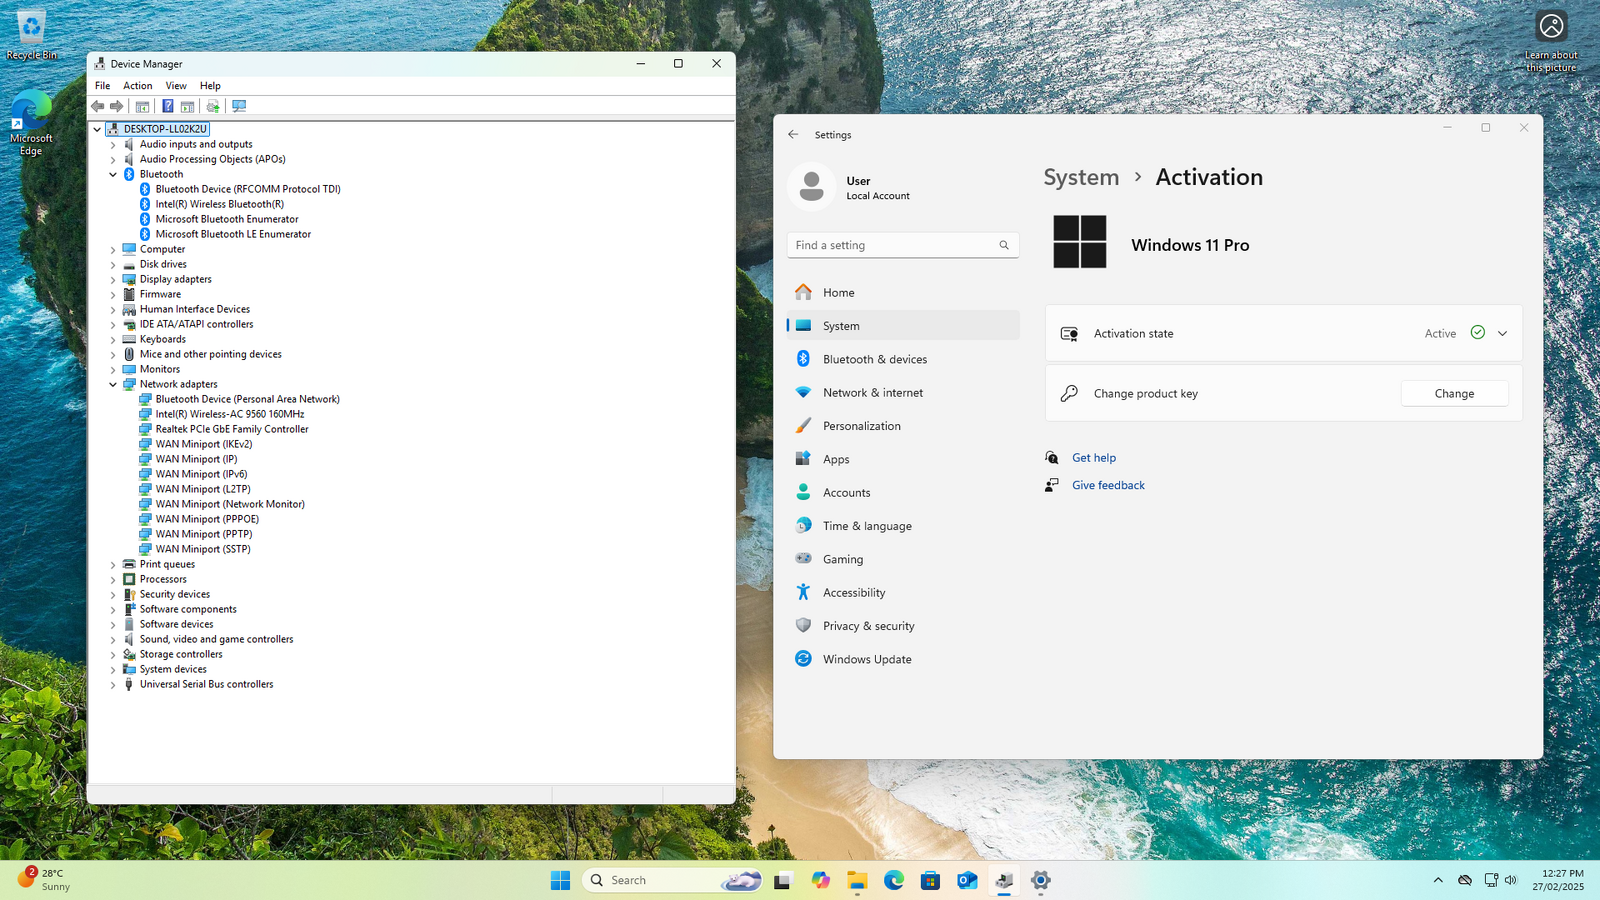Image resolution: width=1600 pixels, height=900 pixels.
Task: Collapse the Network adapters tree node
Action: [113, 384]
